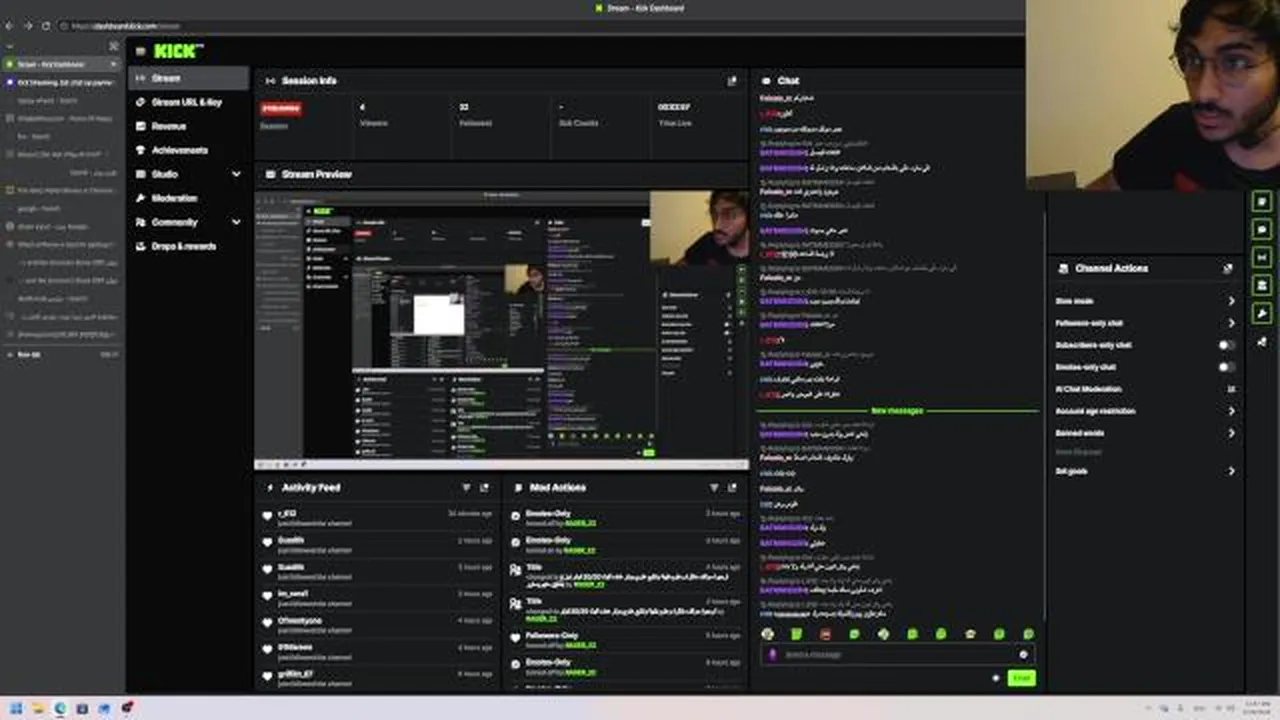Pop out the Mod Actions panel
This screenshot has height=720, width=1280.
[x=733, y=488]
